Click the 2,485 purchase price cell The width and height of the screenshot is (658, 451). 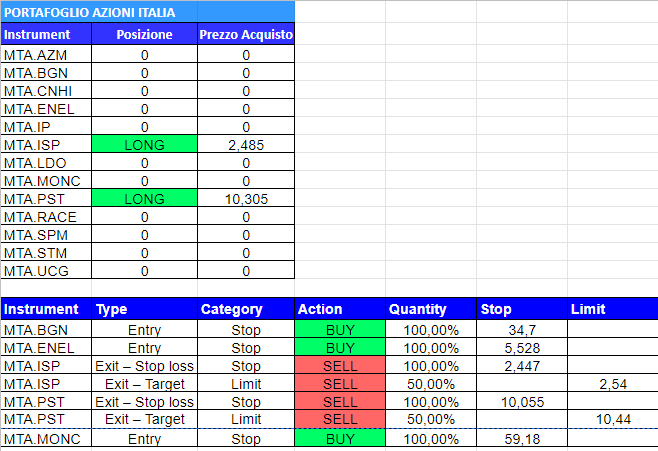click(x=246, y=145)
